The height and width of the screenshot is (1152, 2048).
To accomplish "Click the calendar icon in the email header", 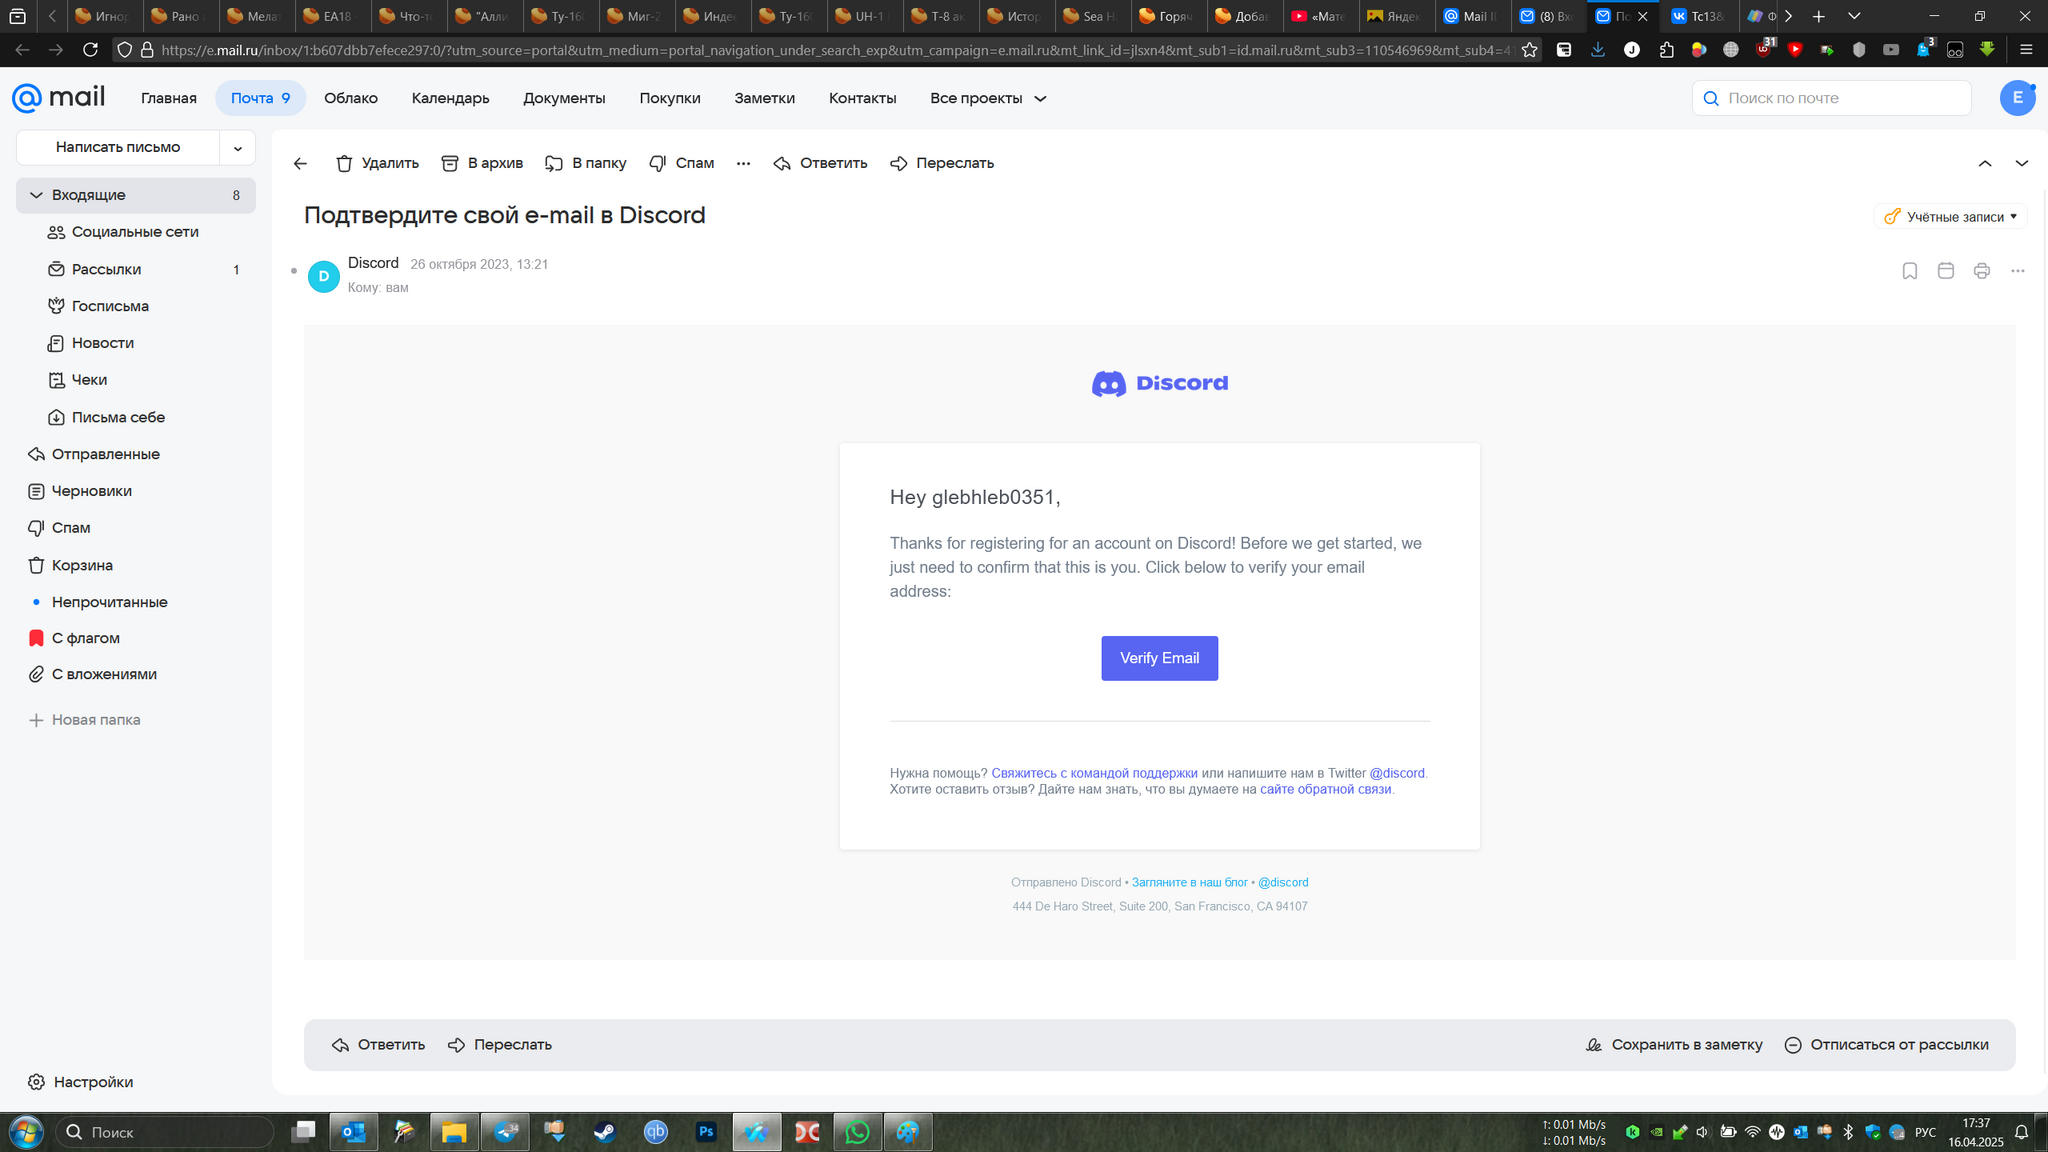I will click(x=1945, y=271).
